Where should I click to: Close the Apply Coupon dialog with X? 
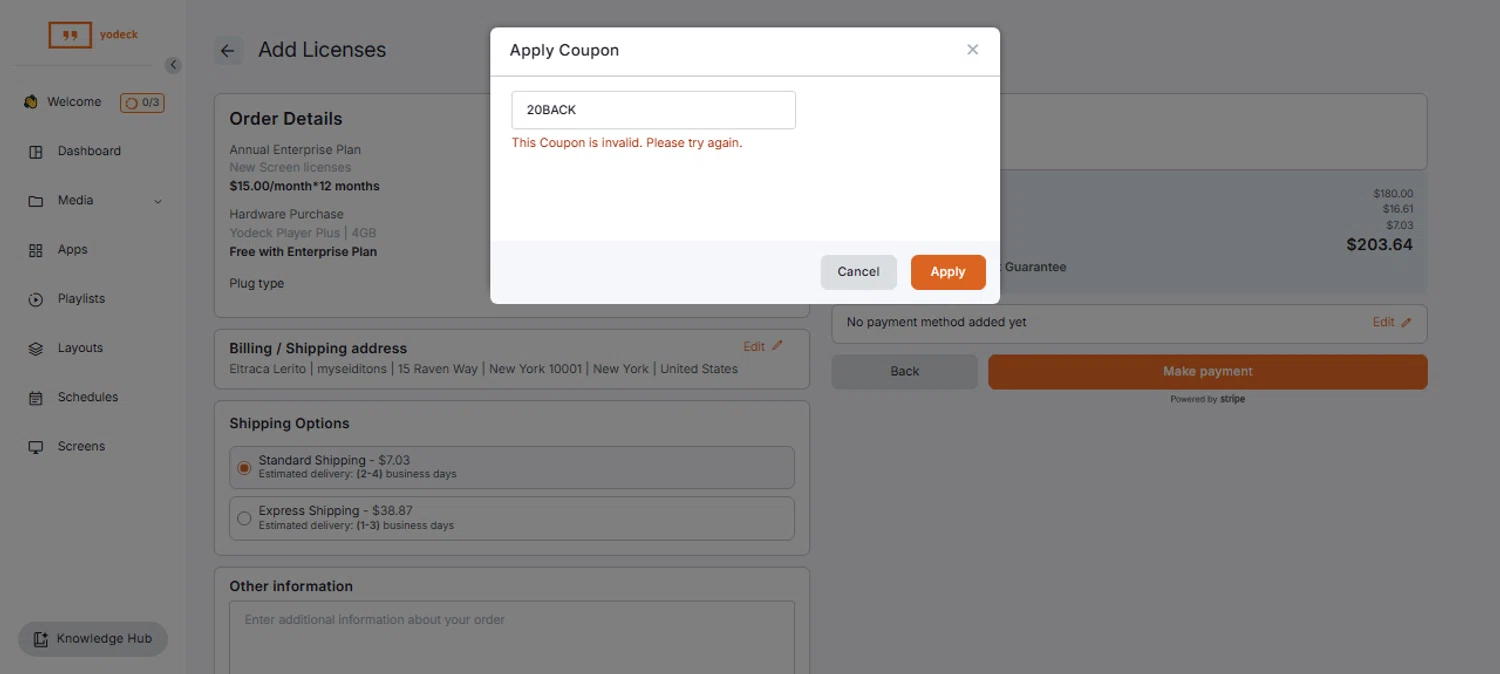(972, 50)
